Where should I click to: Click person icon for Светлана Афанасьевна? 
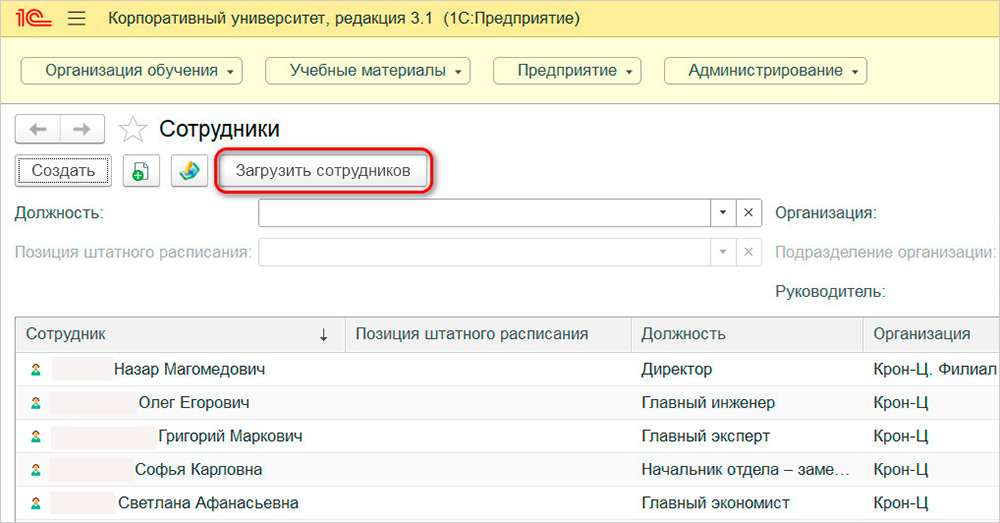tap(36, 503)
